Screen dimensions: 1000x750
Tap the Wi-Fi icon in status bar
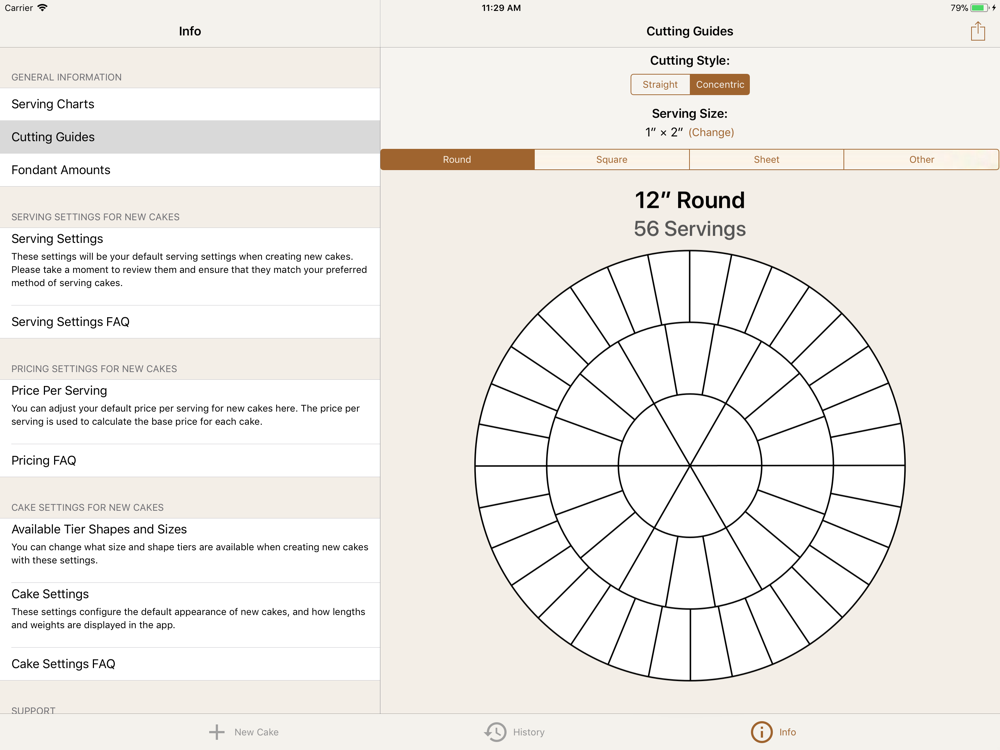(42, 8)
